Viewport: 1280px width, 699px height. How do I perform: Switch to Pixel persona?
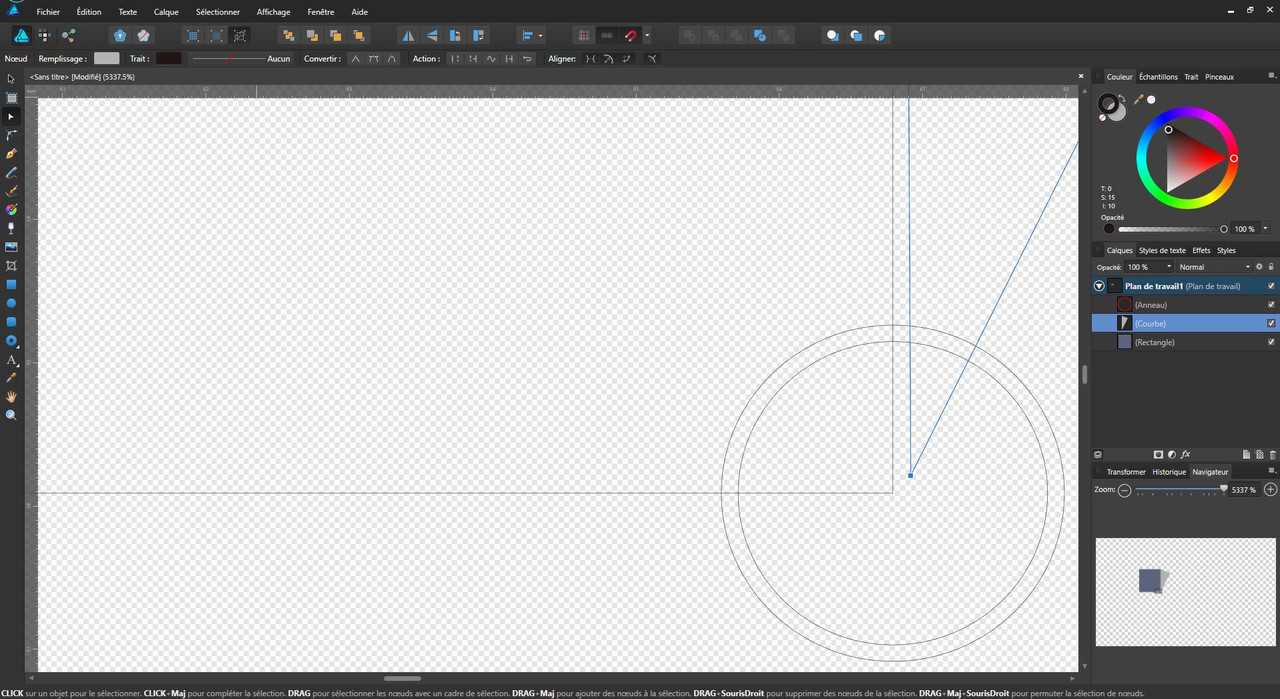45,35
